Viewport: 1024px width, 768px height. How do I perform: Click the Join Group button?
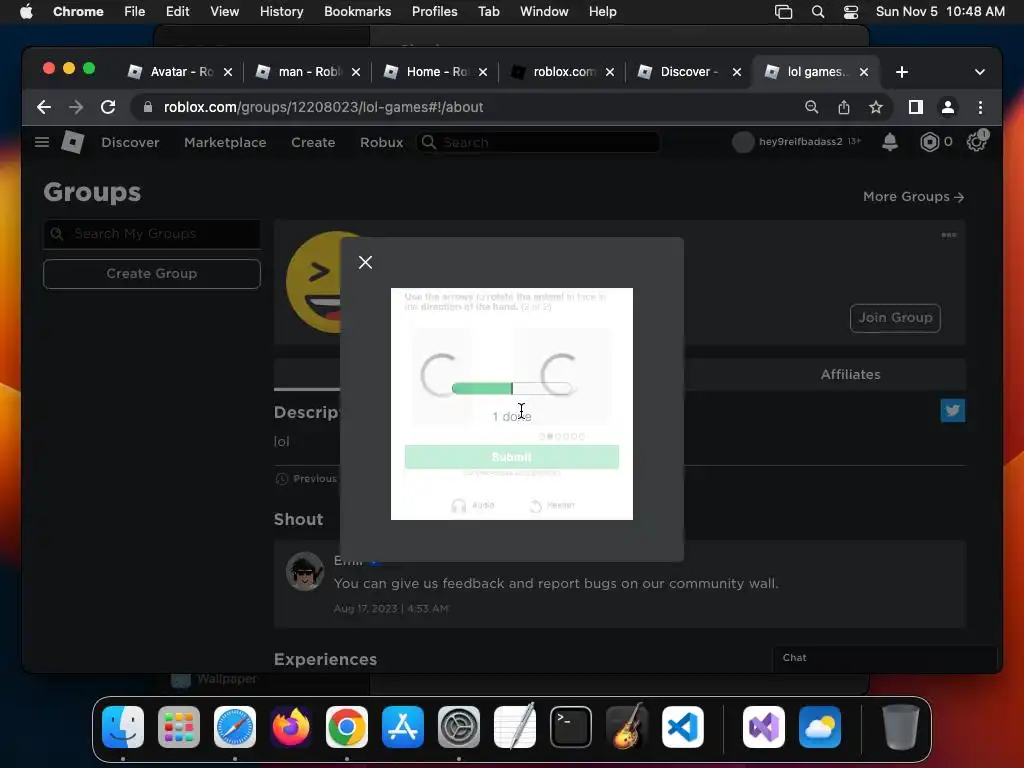point(895,318)
